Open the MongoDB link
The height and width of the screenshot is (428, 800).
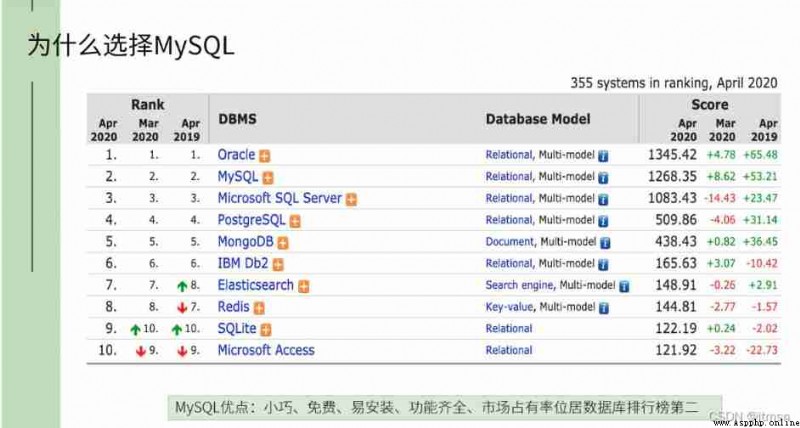(x=245, y=242)
